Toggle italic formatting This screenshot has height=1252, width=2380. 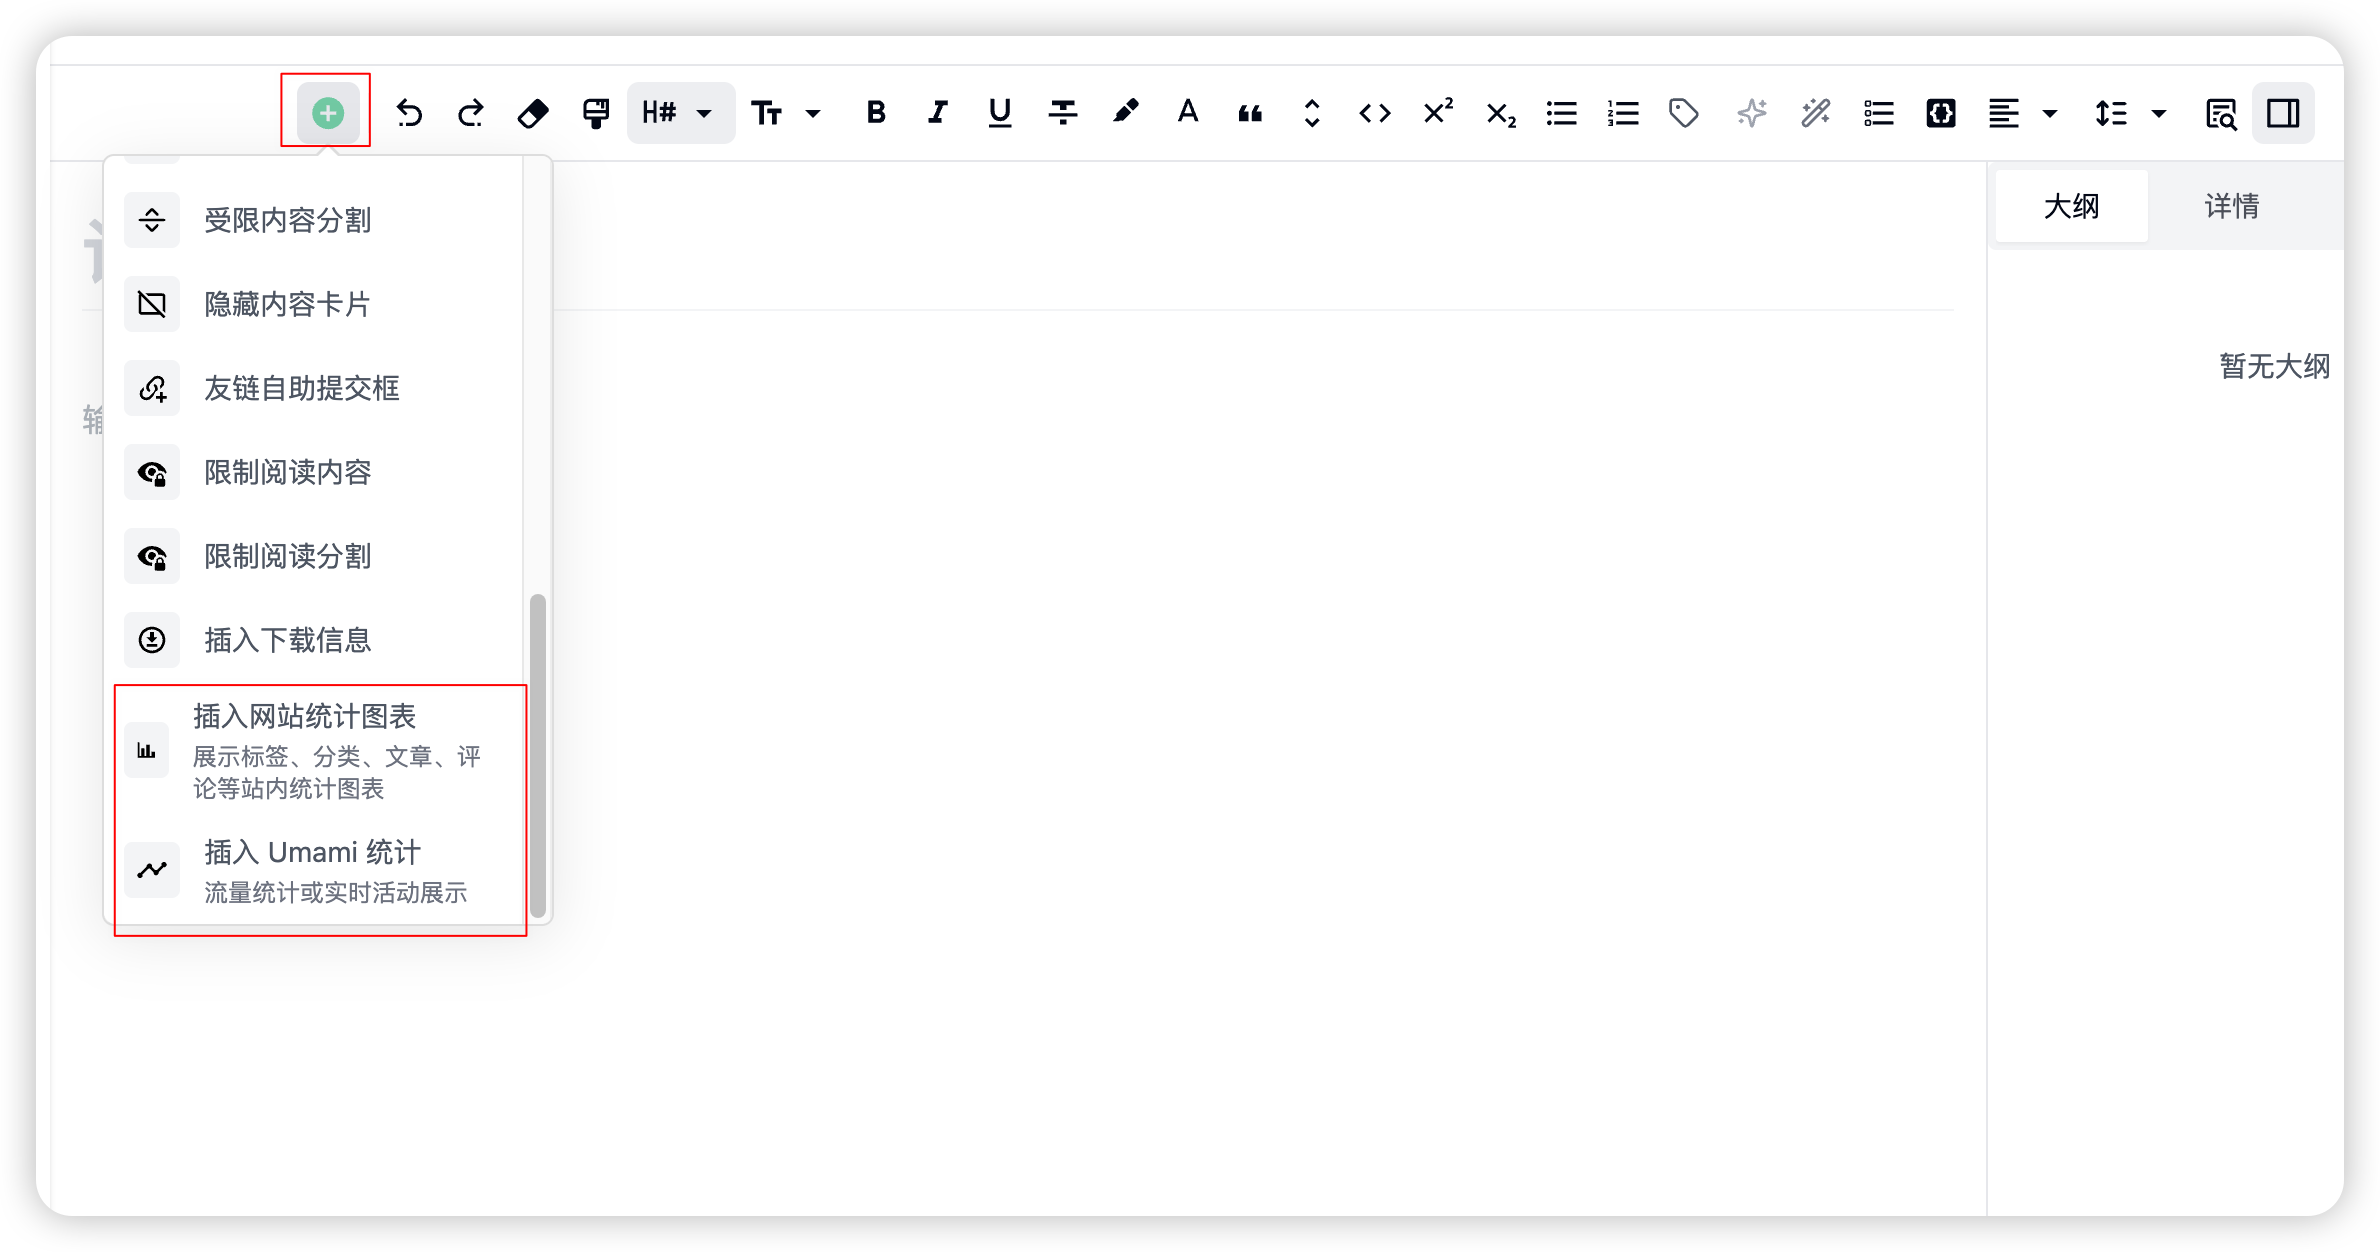[x=937, y=113]
